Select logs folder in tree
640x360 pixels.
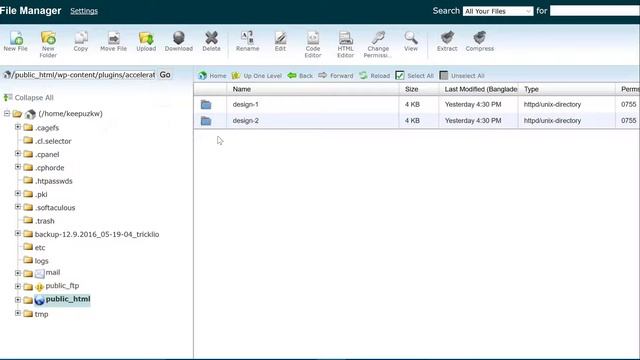coord(41,261)
